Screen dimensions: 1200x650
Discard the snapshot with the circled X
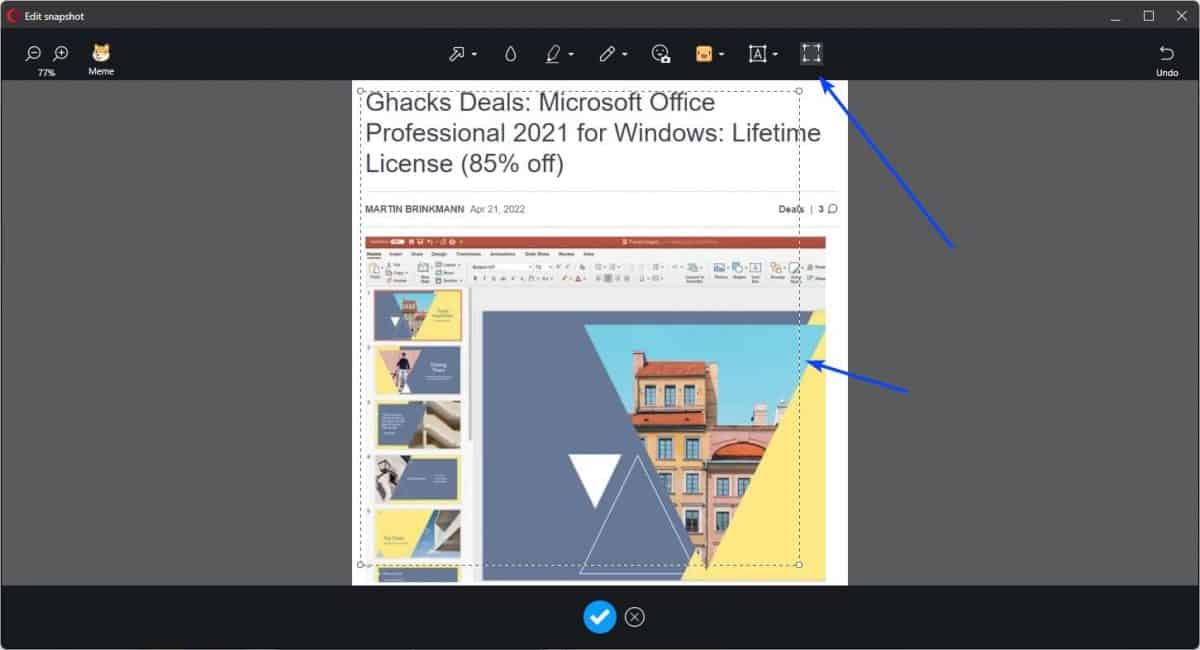click(x=635, y=617)
